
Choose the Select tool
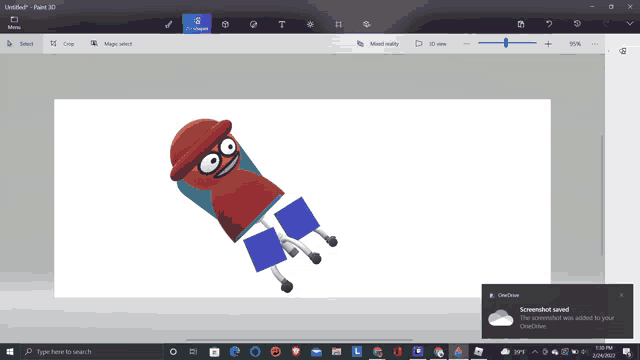coord(20,44)
